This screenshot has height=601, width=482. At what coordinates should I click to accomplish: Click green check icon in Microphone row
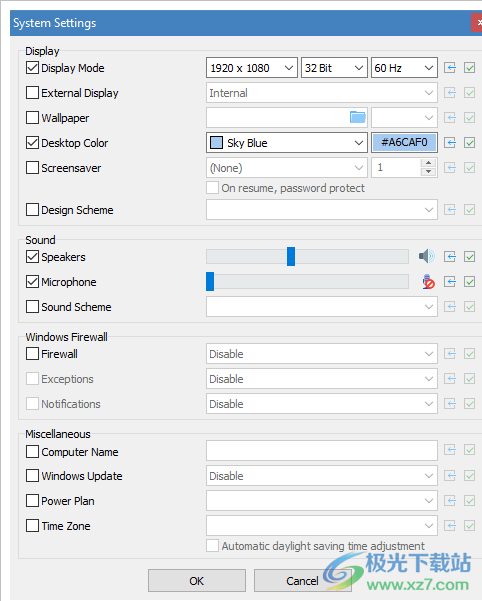point(469,282)
